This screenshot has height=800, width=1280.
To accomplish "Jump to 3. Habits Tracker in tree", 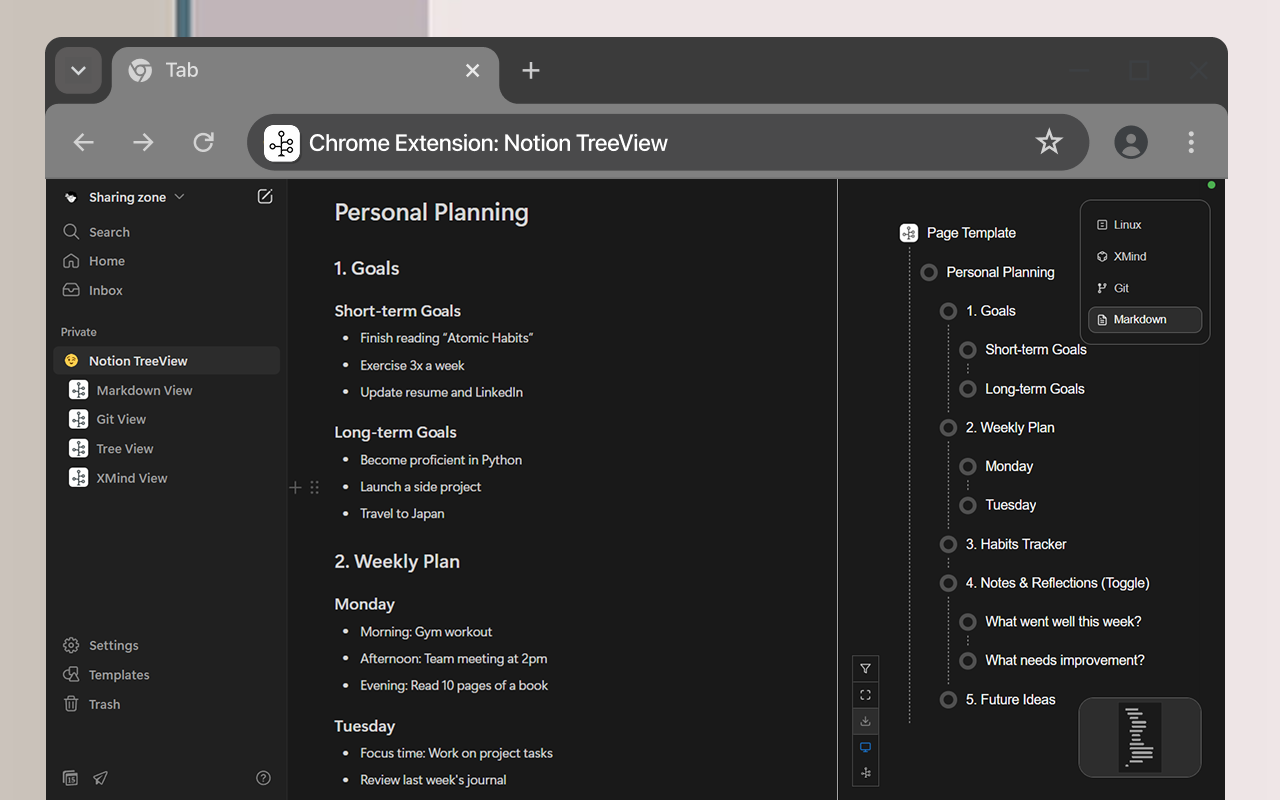I will [x=1016, y=544].
